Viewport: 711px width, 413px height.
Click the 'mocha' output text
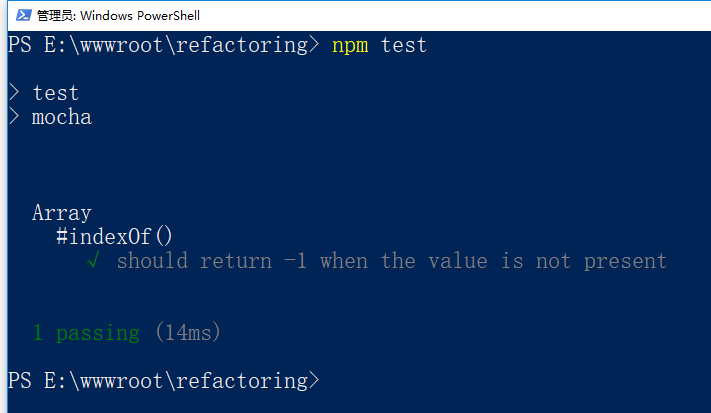point(62,117)
